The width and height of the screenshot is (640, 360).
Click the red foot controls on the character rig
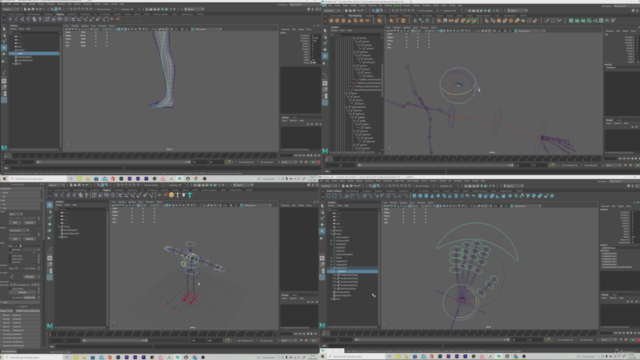(189, 298)
